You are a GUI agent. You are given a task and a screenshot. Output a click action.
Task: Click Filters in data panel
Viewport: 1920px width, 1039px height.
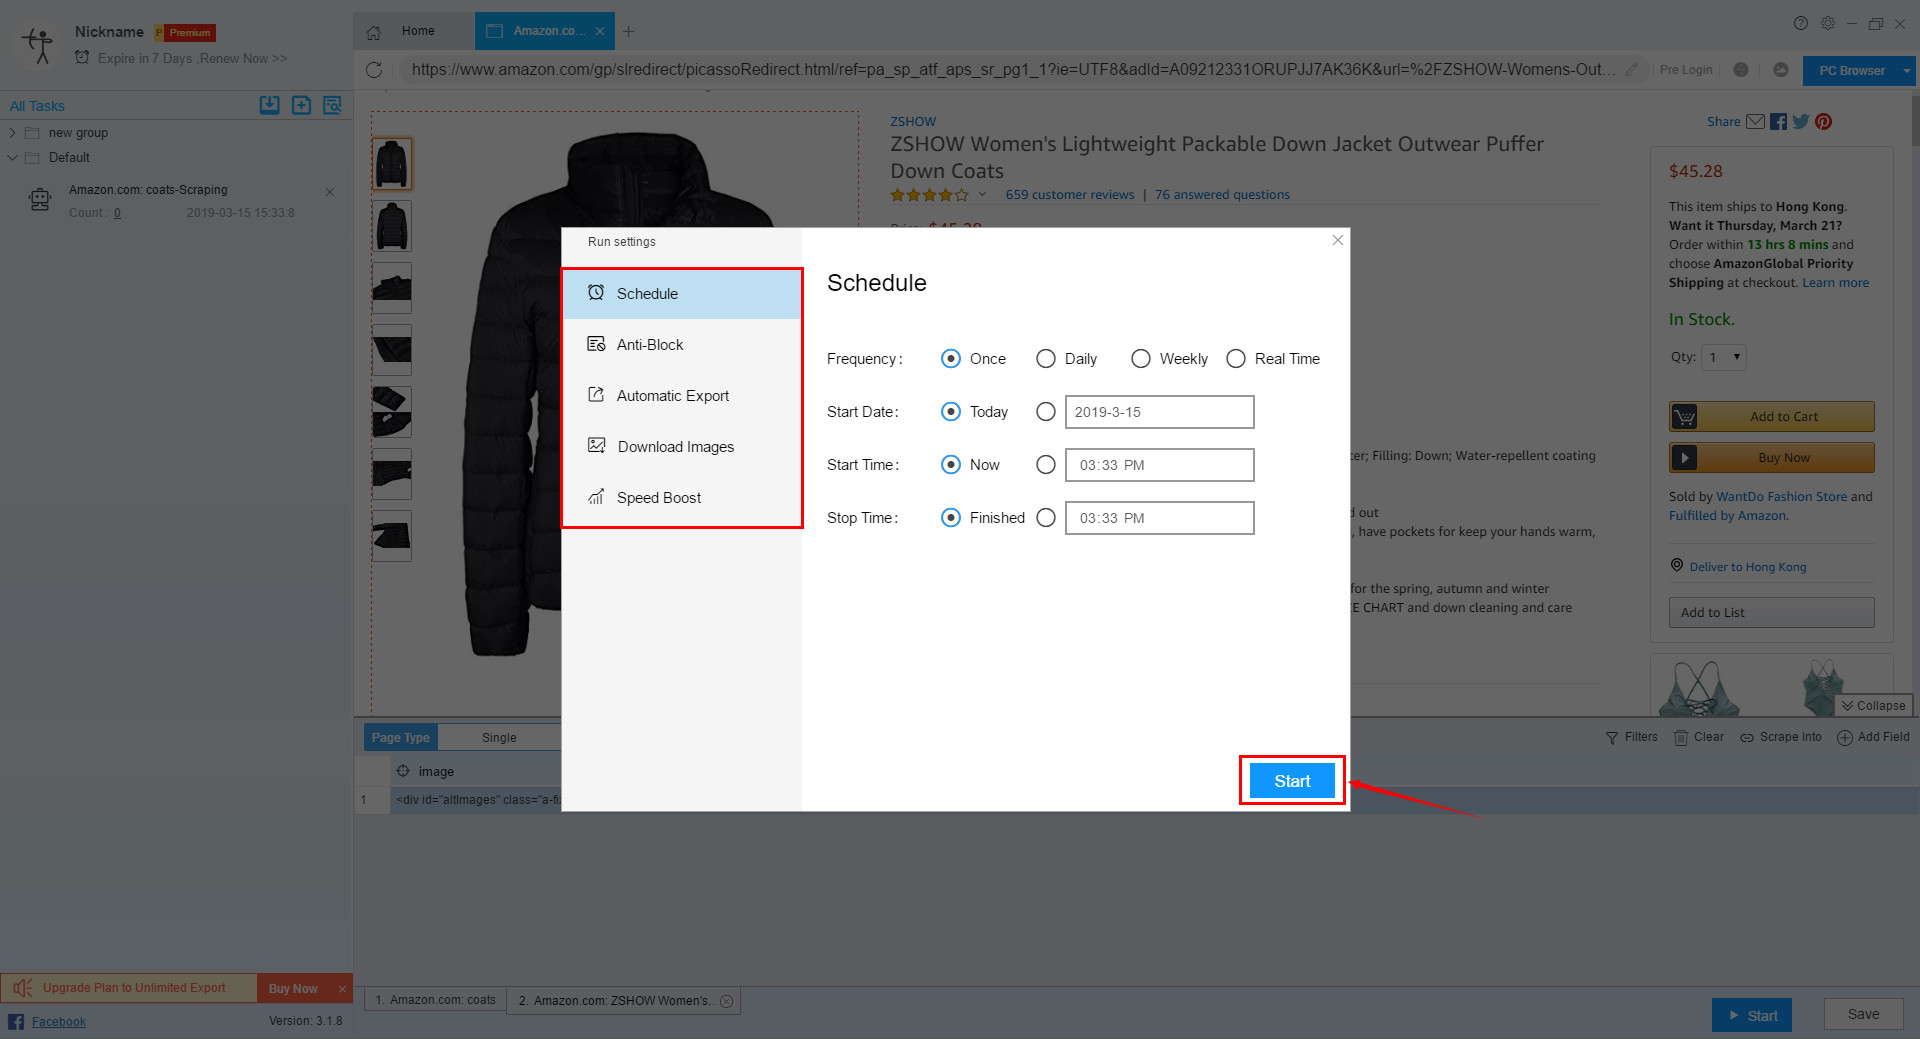tap(1632, 737)
